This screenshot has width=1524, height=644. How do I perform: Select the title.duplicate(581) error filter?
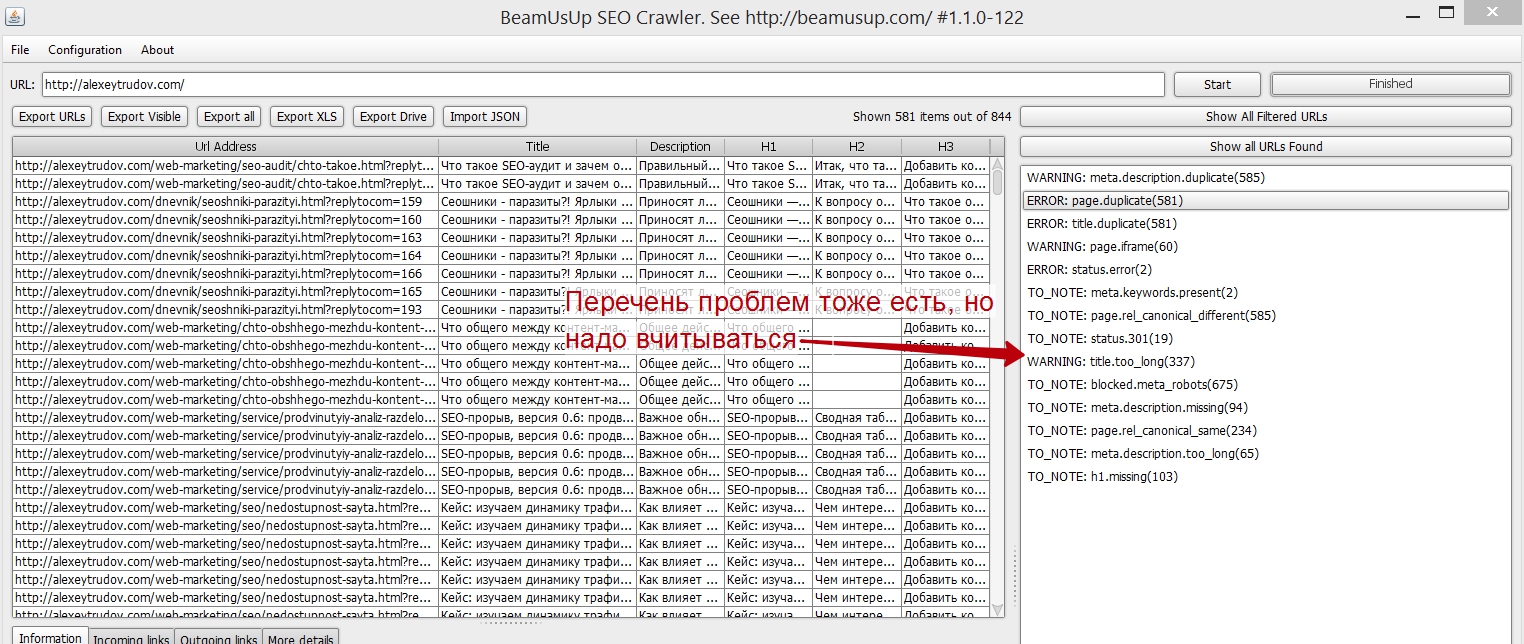click(x=1101, y=224)
